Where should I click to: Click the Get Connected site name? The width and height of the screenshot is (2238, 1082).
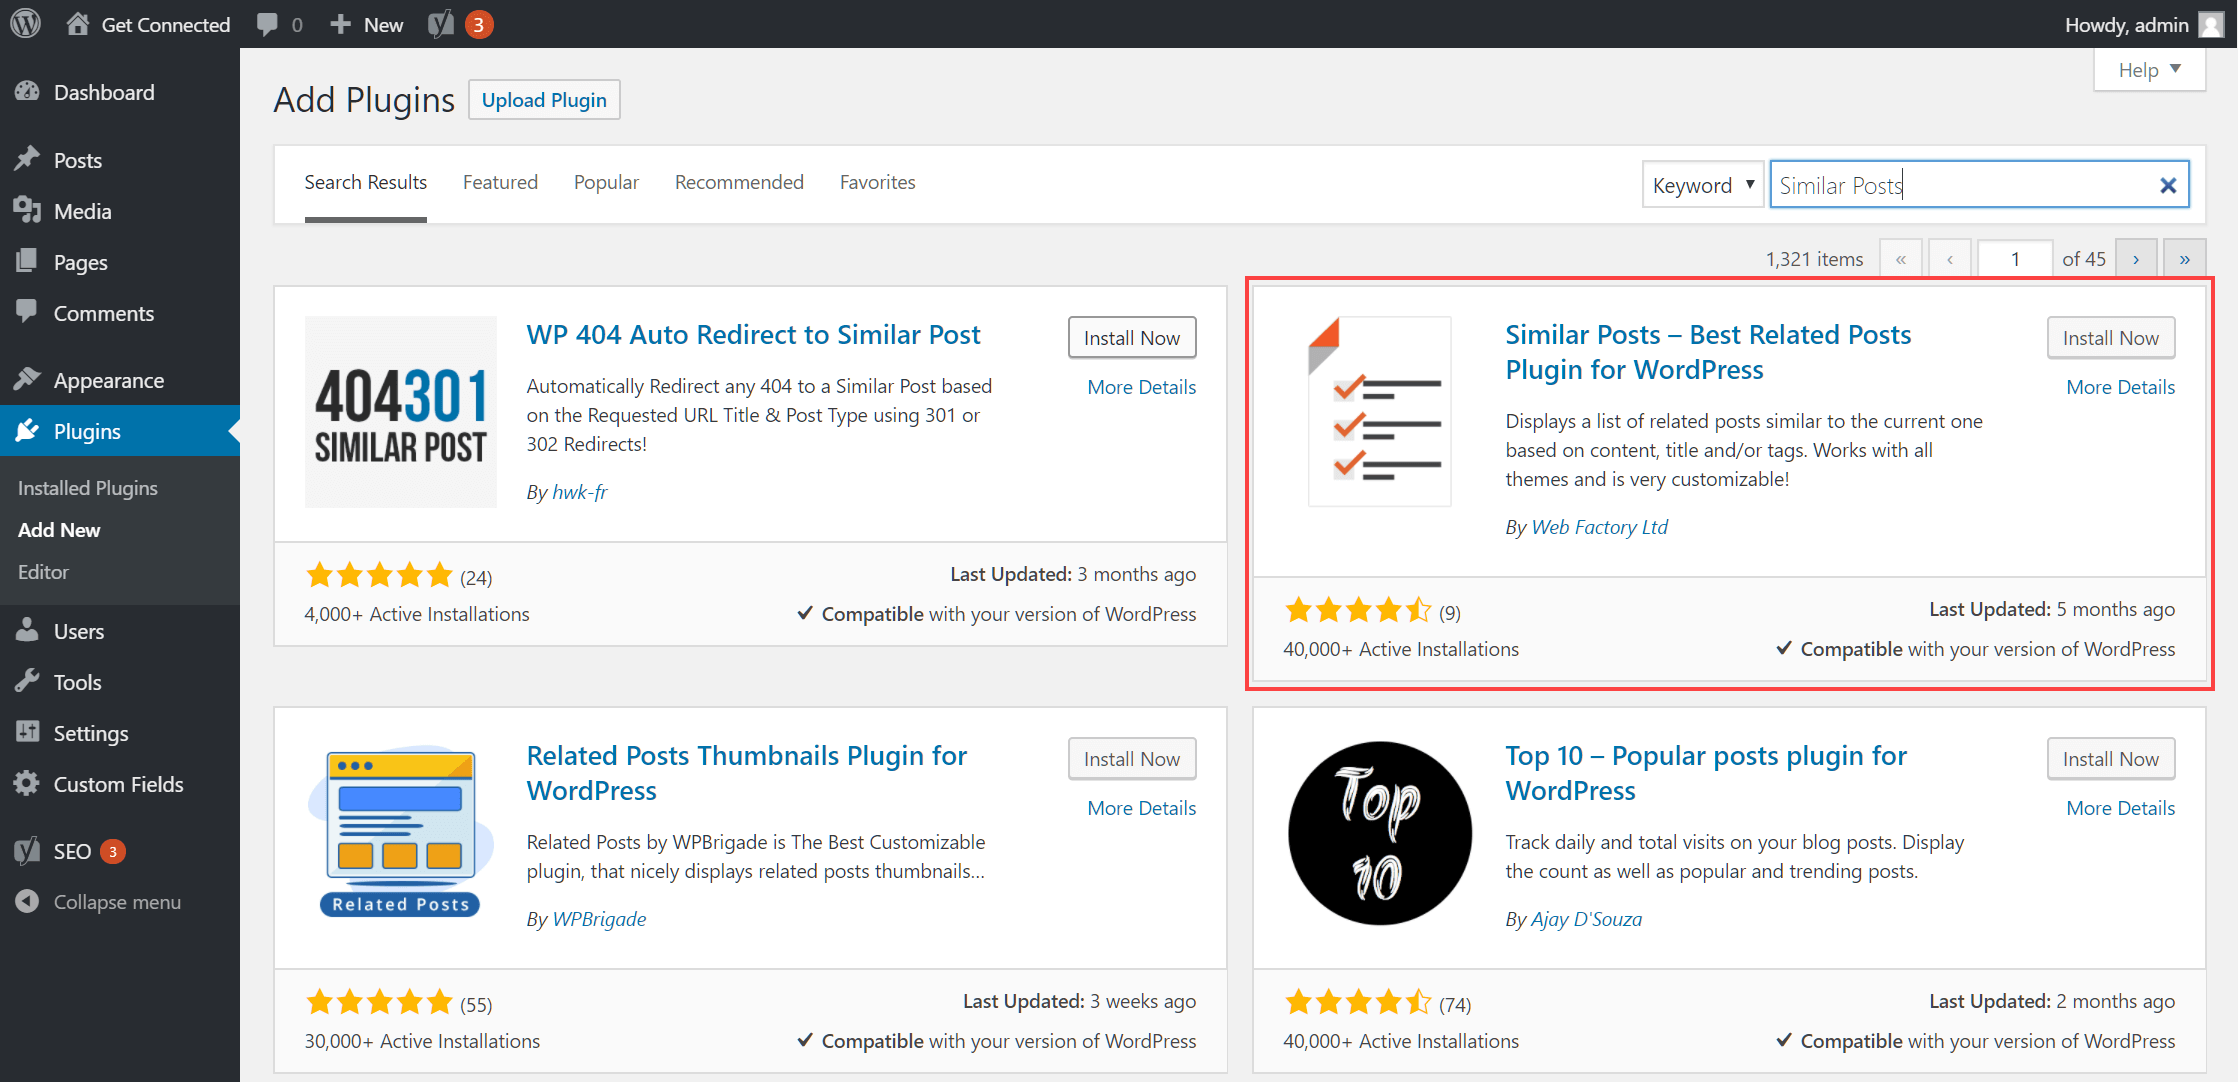[166, 25]
